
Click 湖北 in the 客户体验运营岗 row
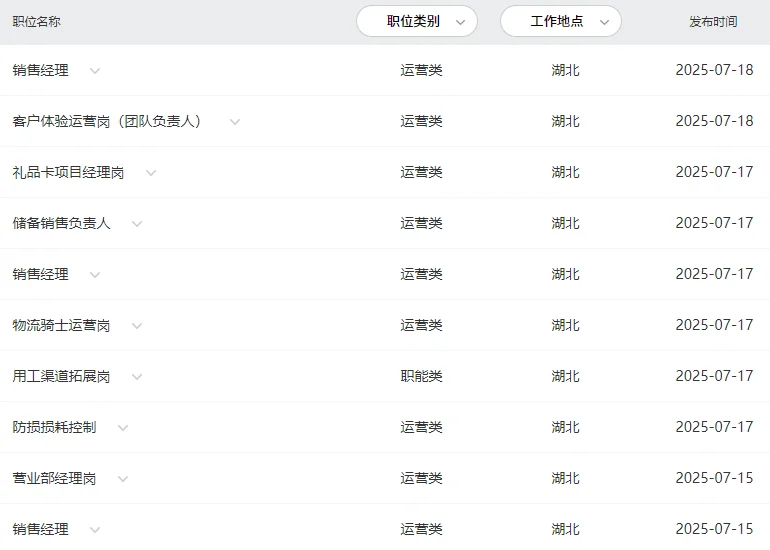[x=565, y=121]
